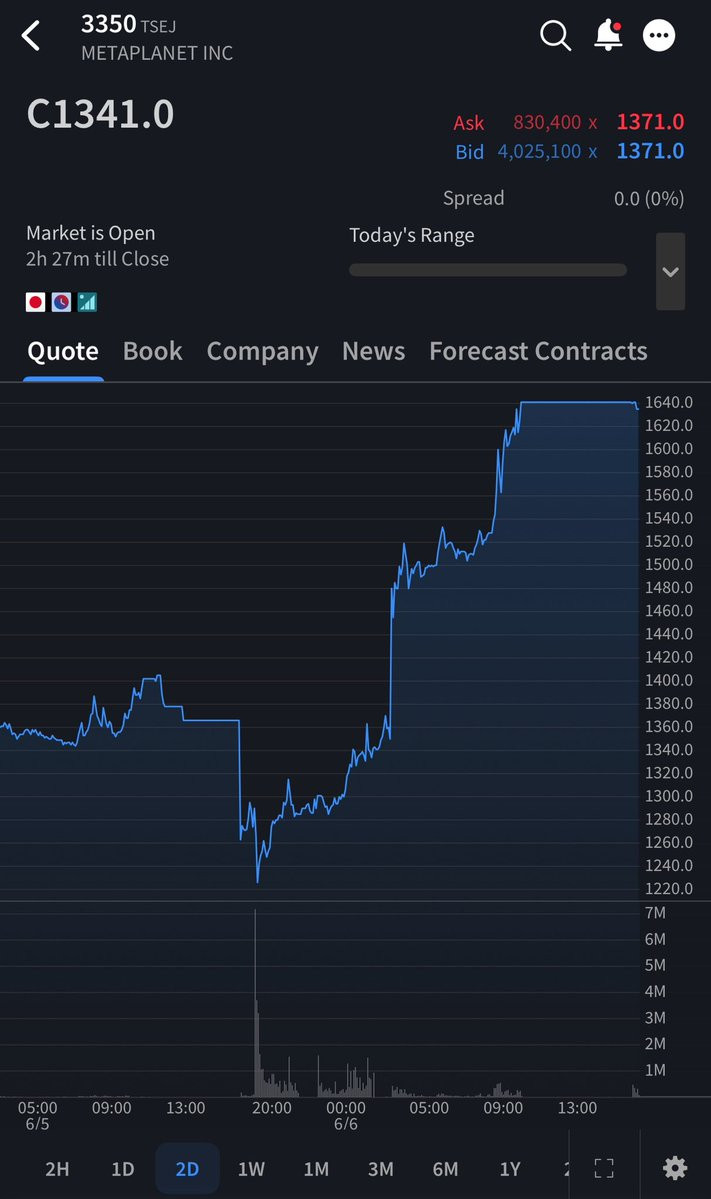Select the 1W chart timeframe

coord(251,1168)
